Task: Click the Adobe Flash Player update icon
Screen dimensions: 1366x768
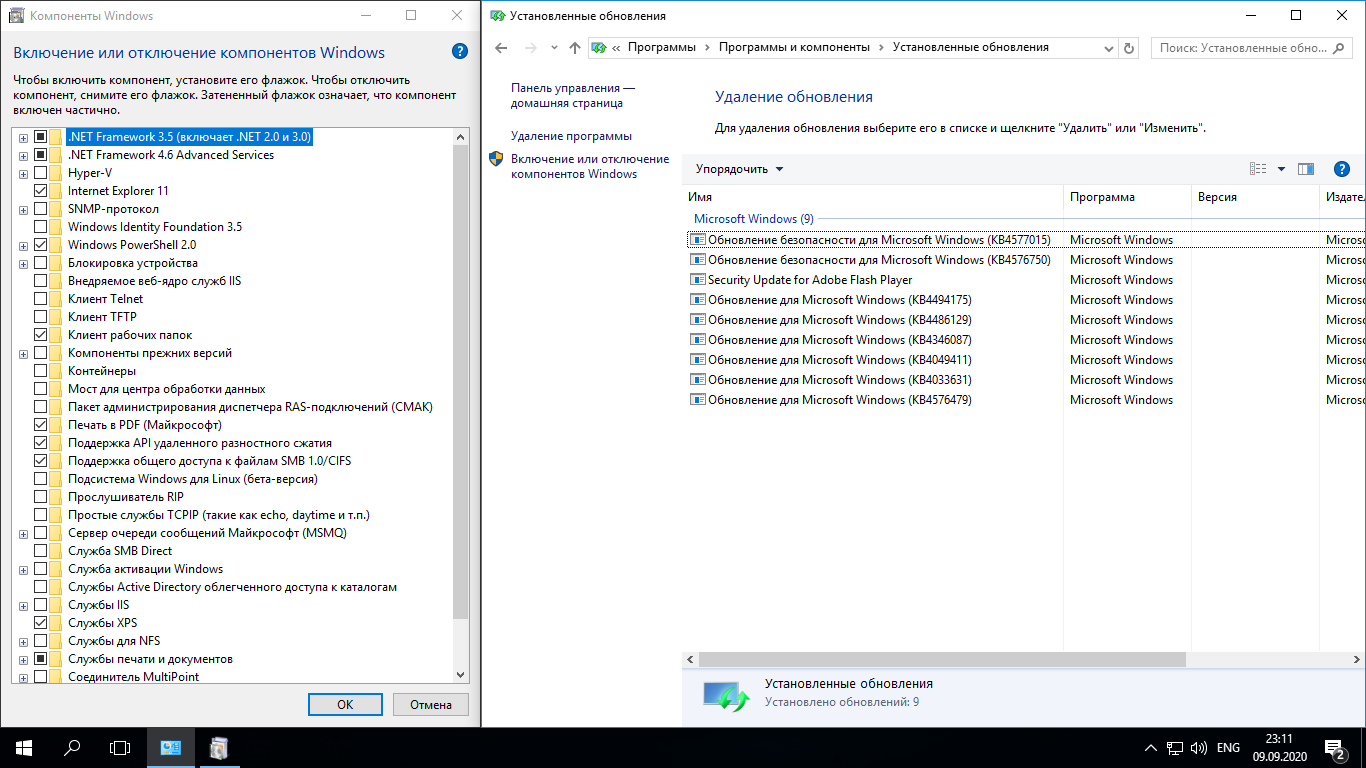Action: coord(698,280)
